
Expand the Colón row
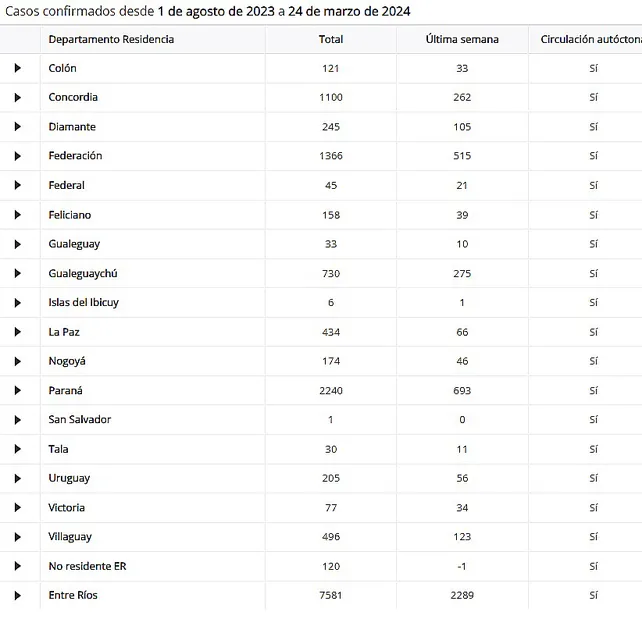(17, 68)
